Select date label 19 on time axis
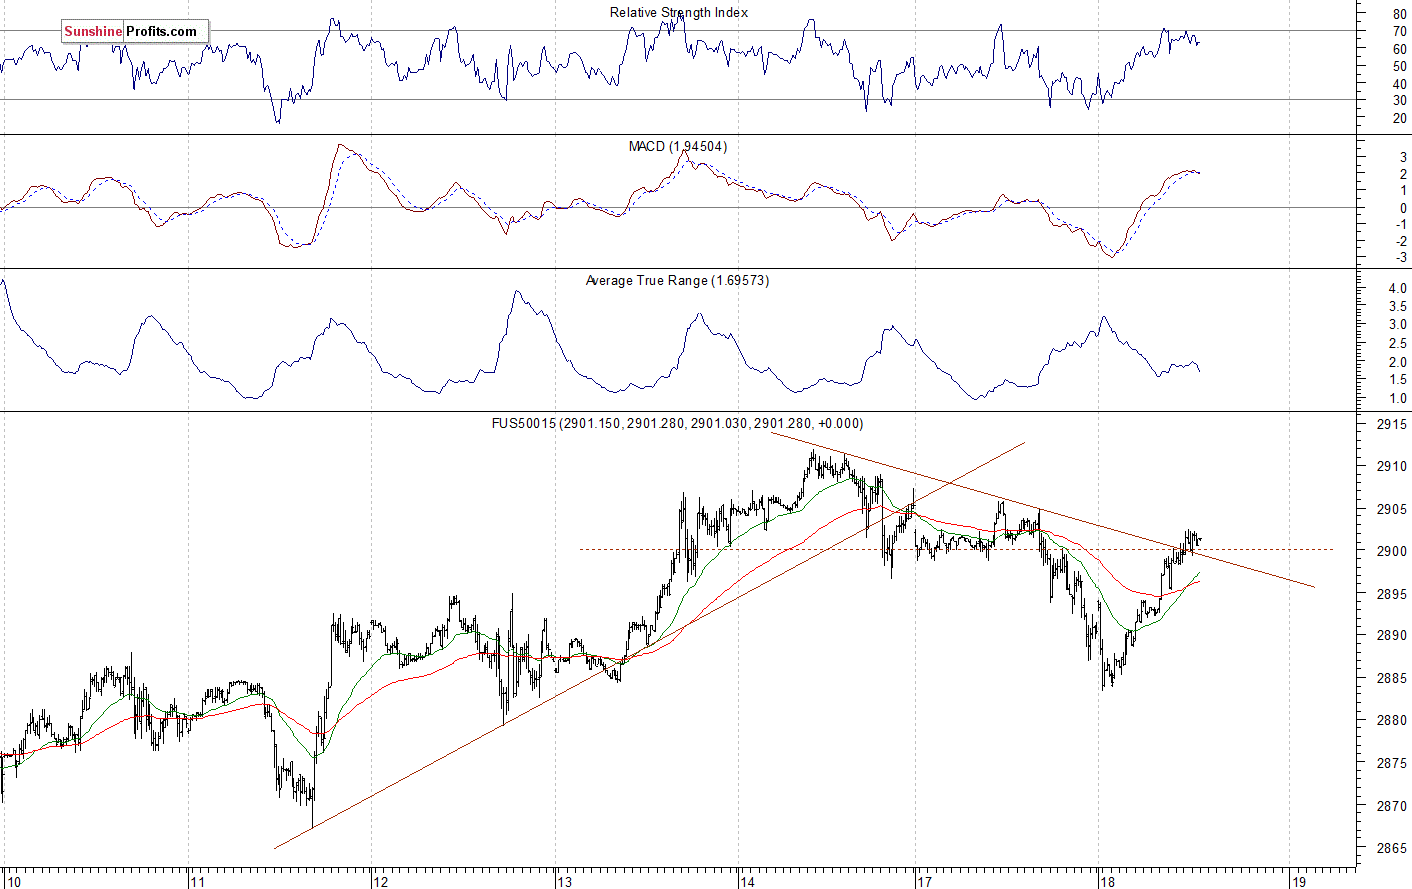The height and width of the screenshot is (889, 1412). pos(1298,881)
